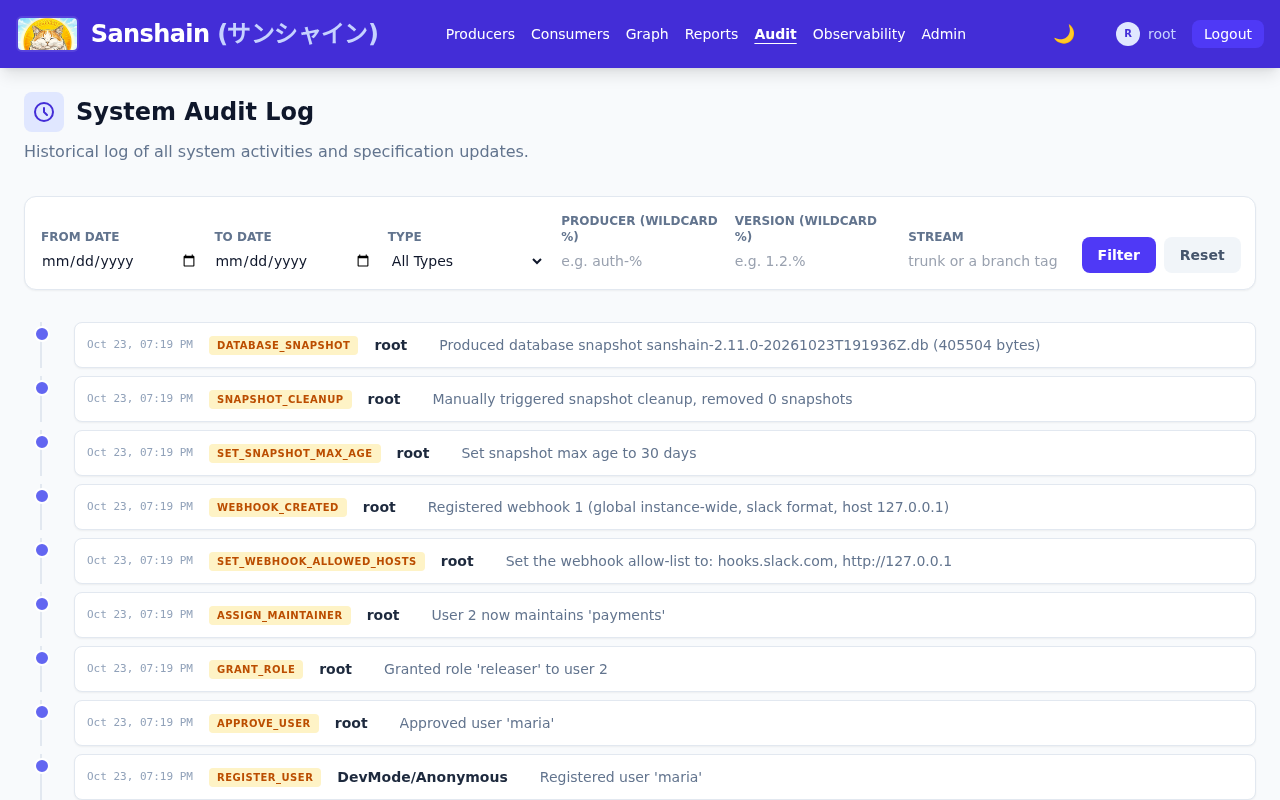Click the Sanshain cat logo icon
The height and width of the screenshot is (800, 1280).
(47, 34)
